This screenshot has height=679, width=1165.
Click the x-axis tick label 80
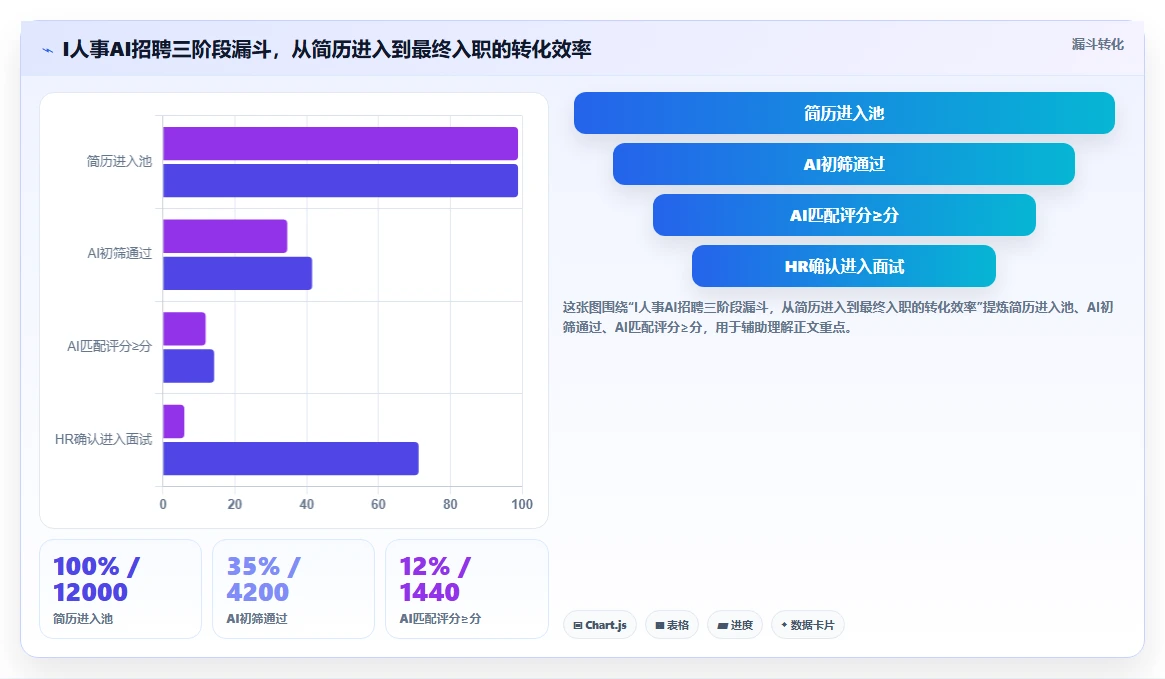tap(450, 504)
